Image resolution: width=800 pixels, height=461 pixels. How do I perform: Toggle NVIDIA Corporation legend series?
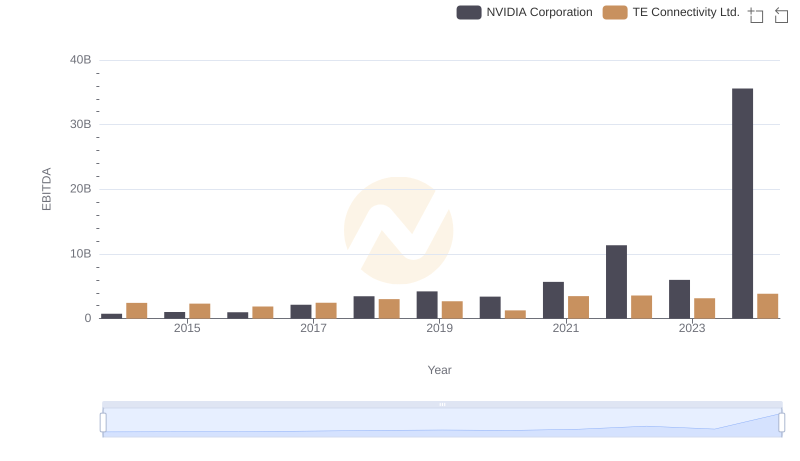[x=524, y=12]
